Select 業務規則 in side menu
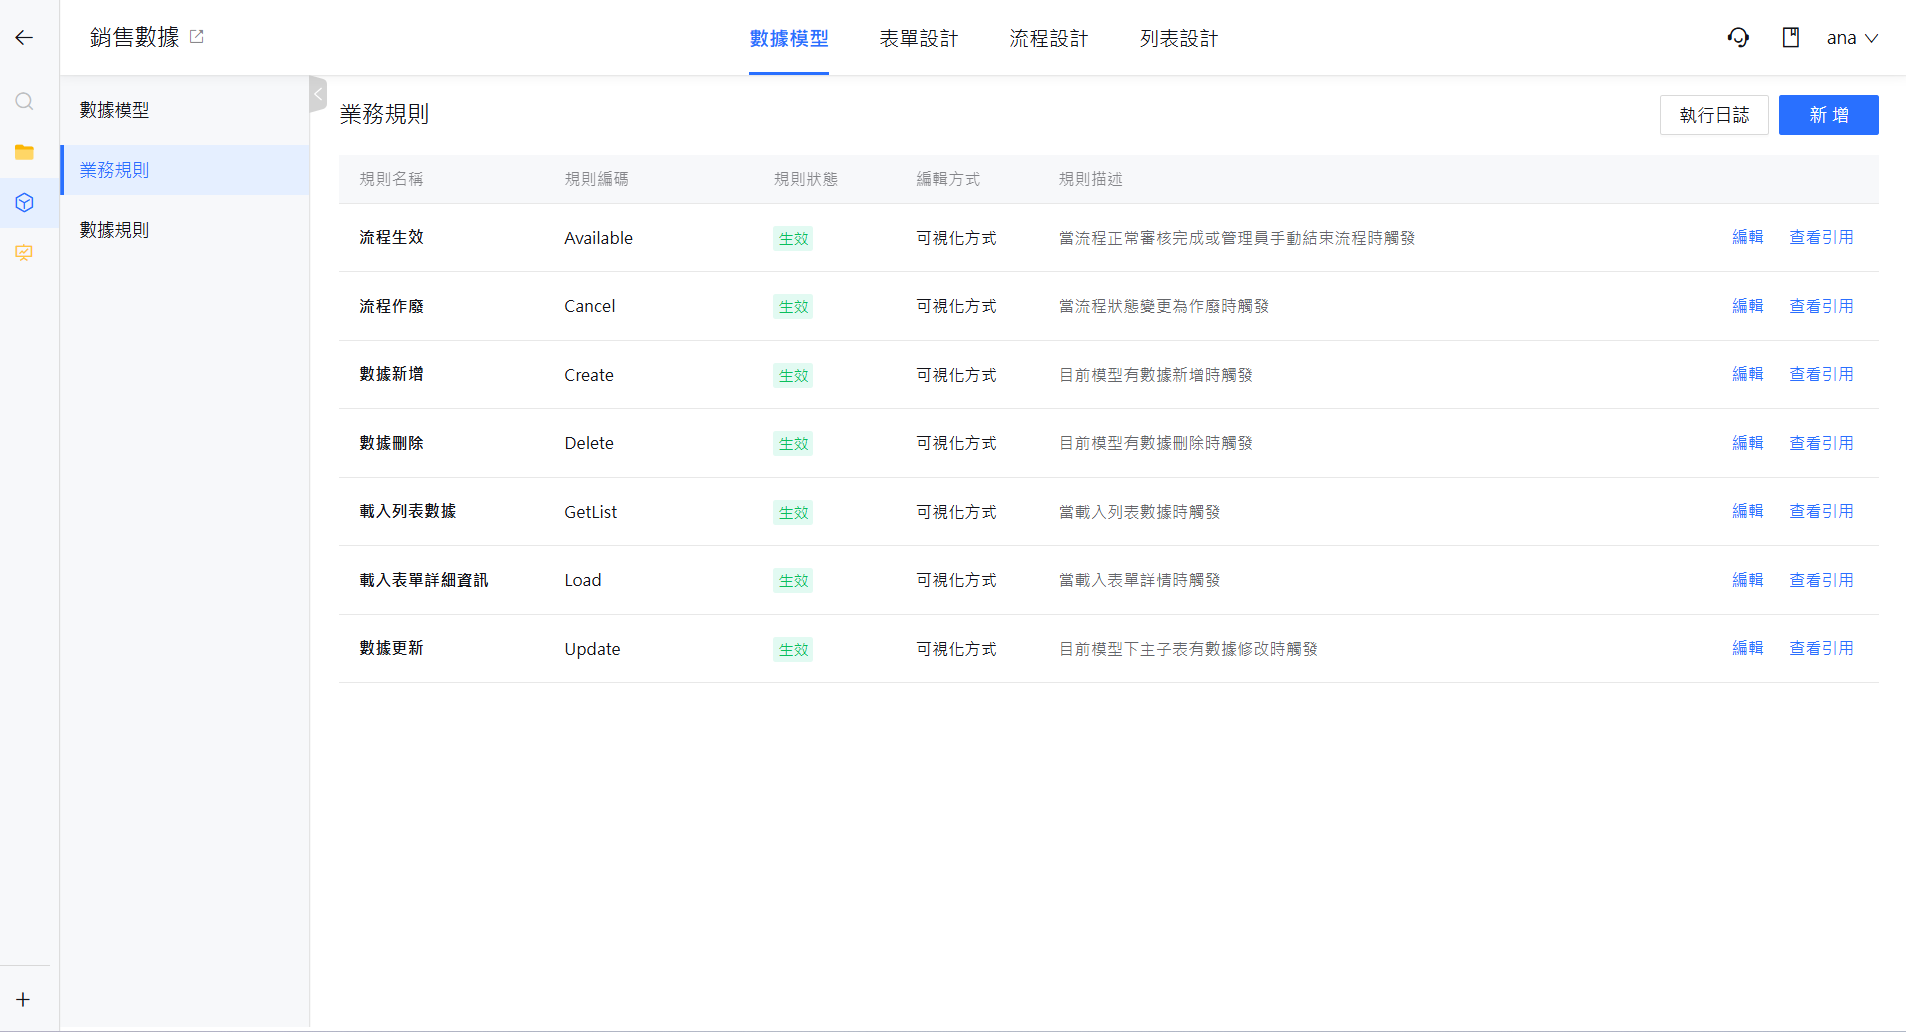1906x1032 pixels. click(185, 170)
